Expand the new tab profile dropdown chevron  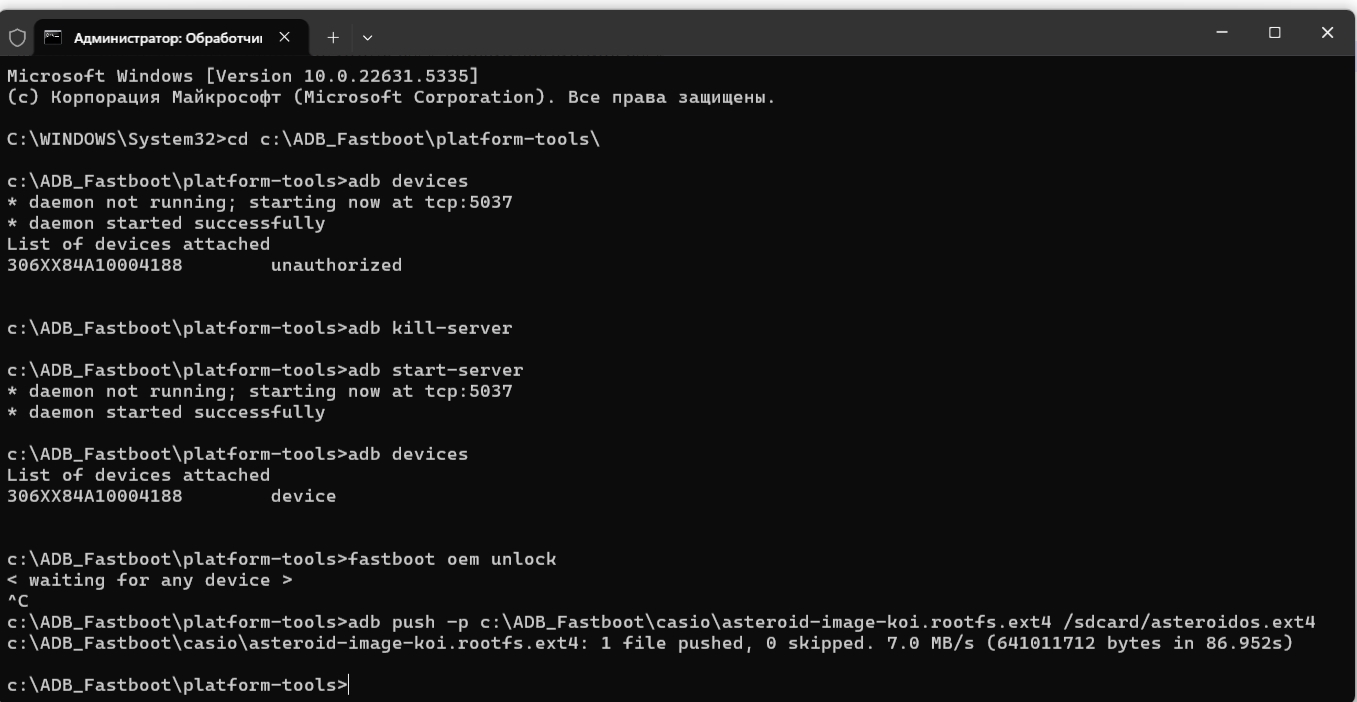[x=367, y=37]
